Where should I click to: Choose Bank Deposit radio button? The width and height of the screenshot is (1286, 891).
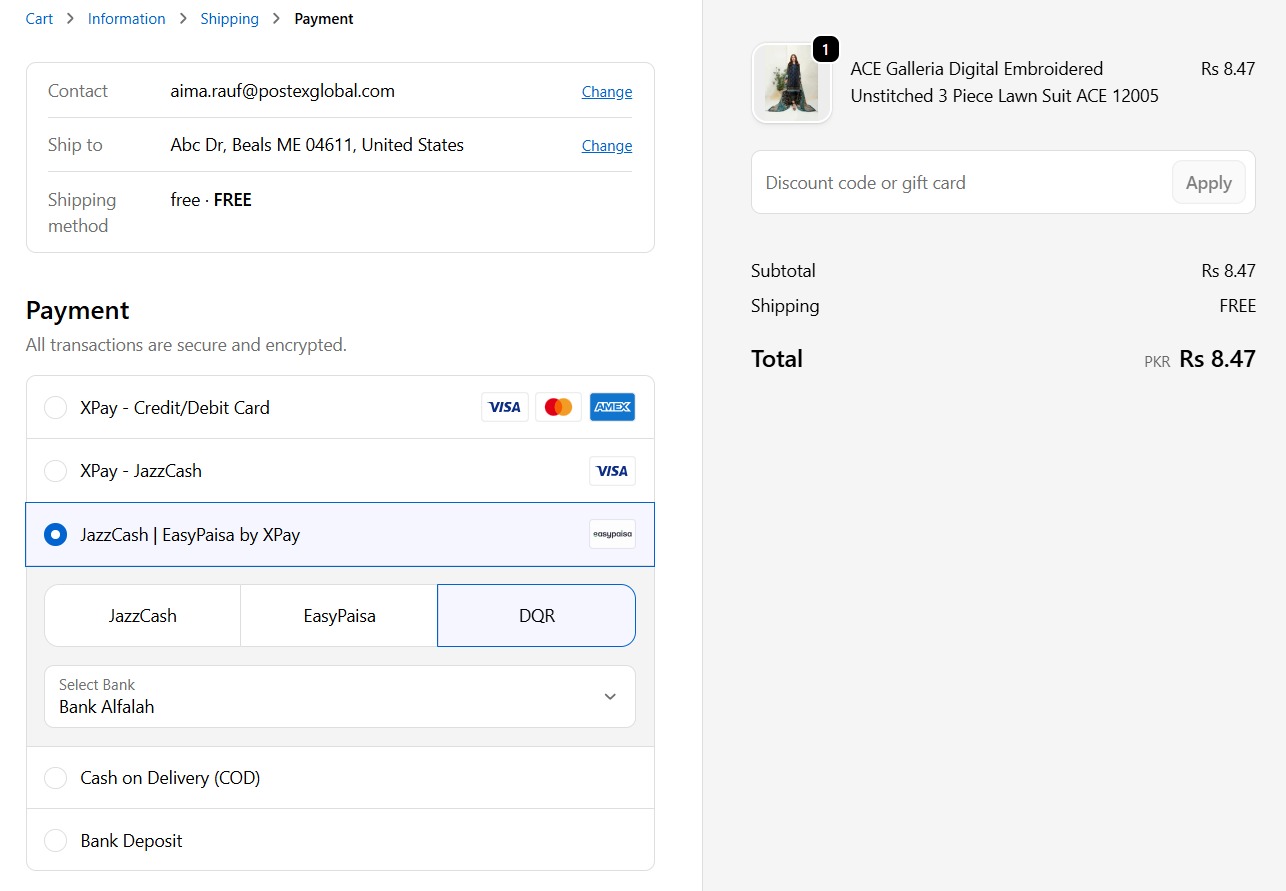[x=56, y=841]
